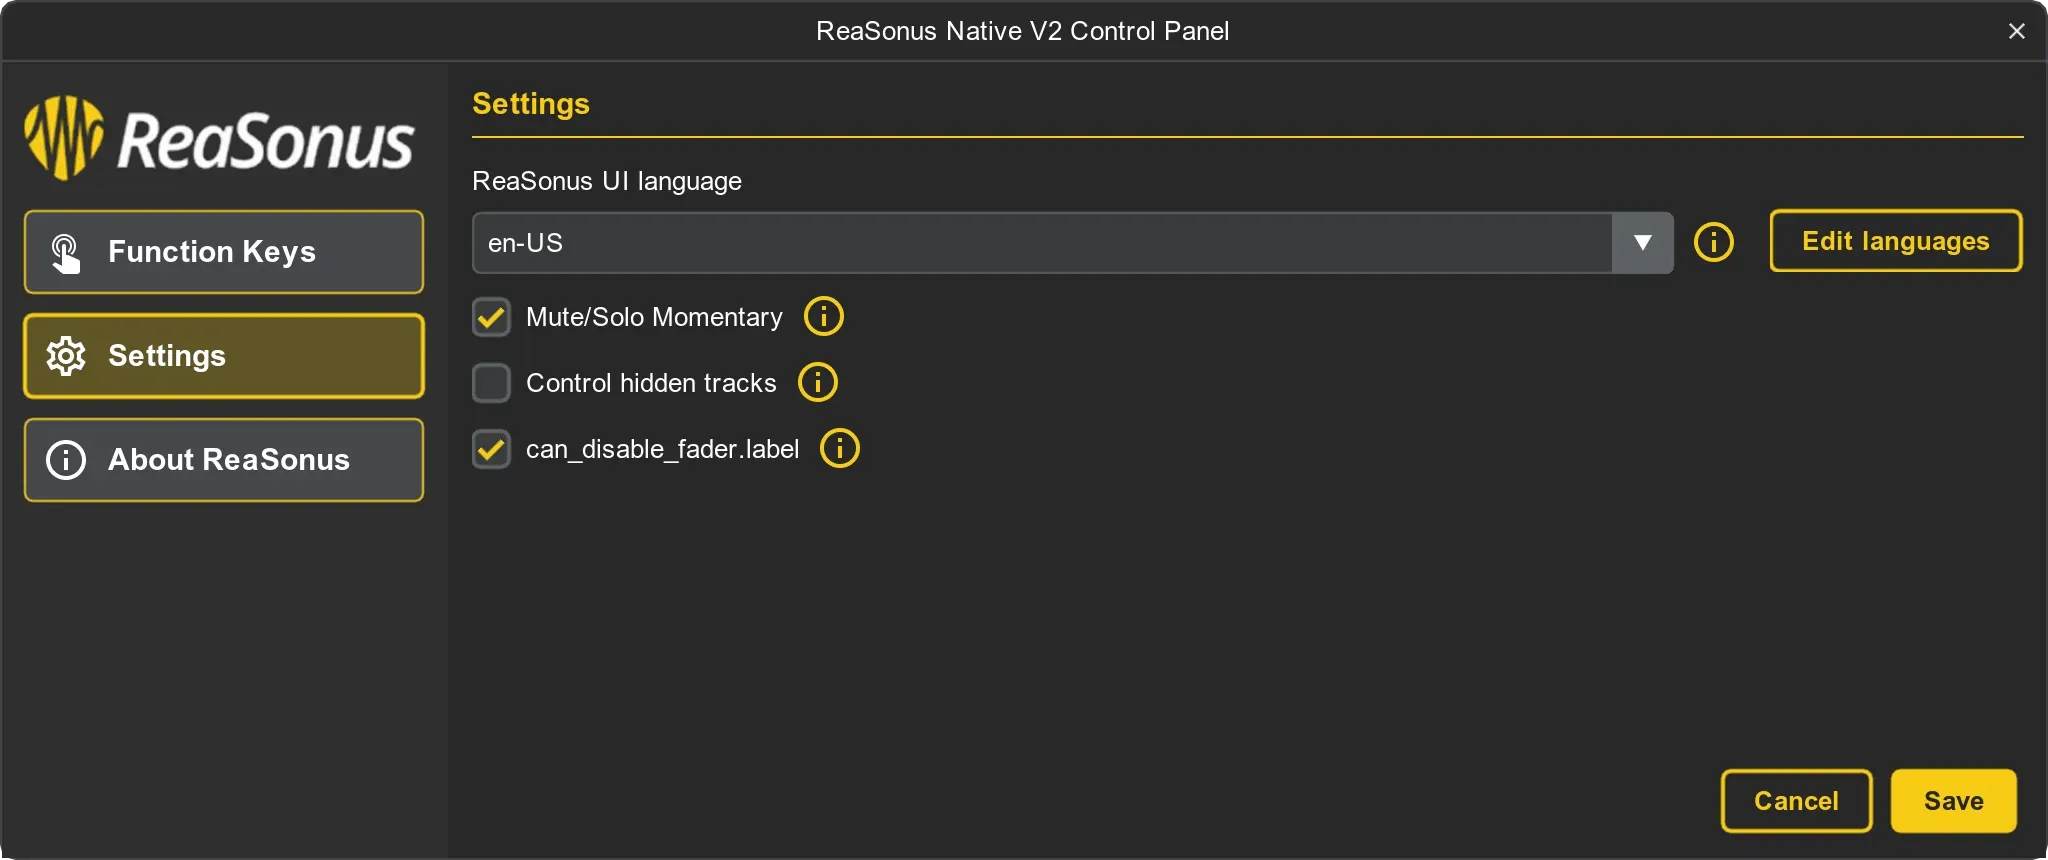Switch to the About ReaSonus tab
Image resolution: width=2048 pixels, height=860 pixels.
224,460
